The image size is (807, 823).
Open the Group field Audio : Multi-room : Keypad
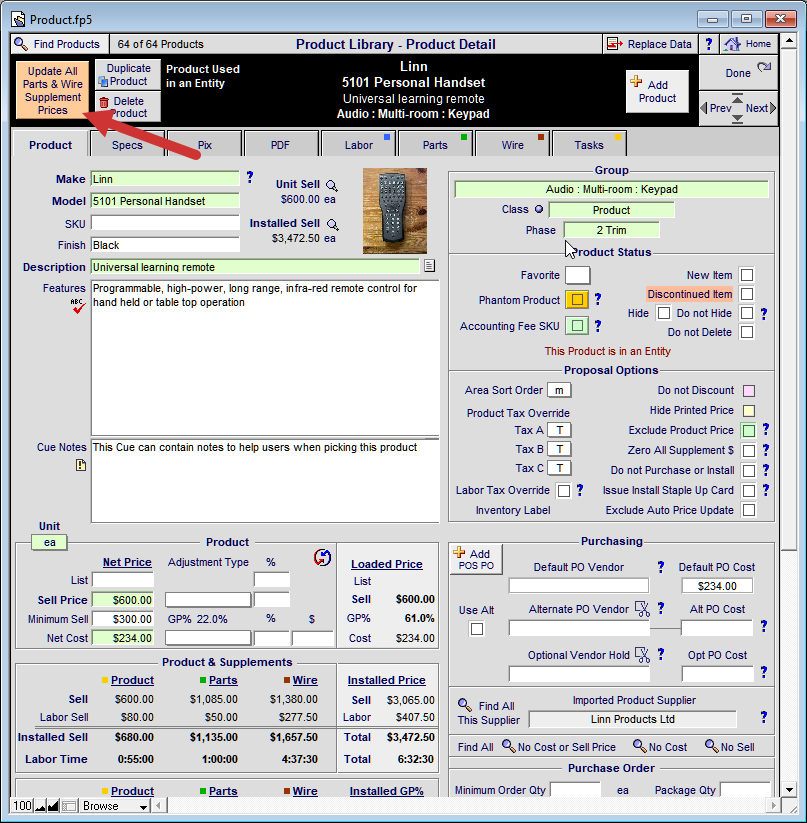coord(611,189)
